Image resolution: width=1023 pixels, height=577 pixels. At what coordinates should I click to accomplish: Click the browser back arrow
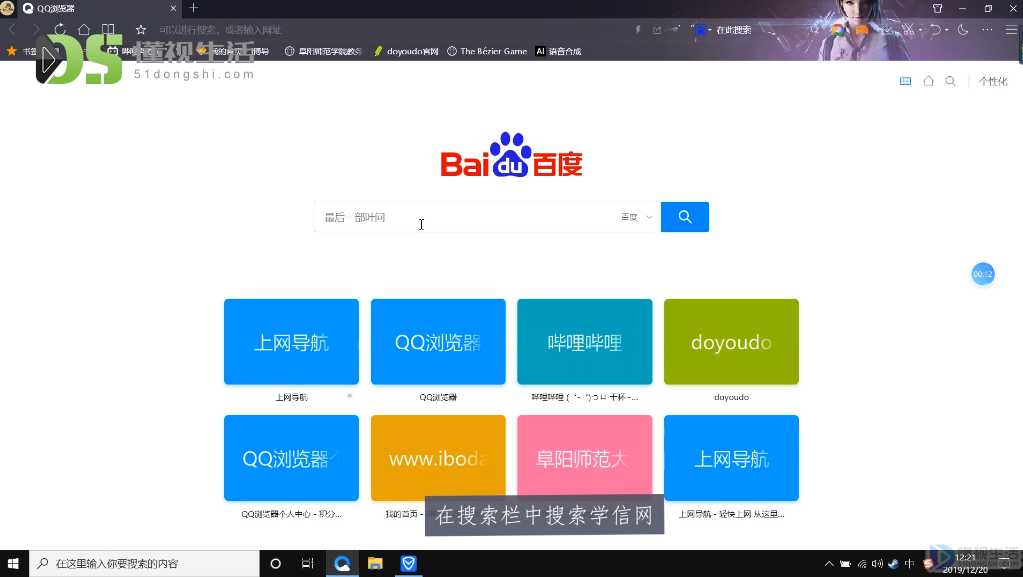coord(12,29)
